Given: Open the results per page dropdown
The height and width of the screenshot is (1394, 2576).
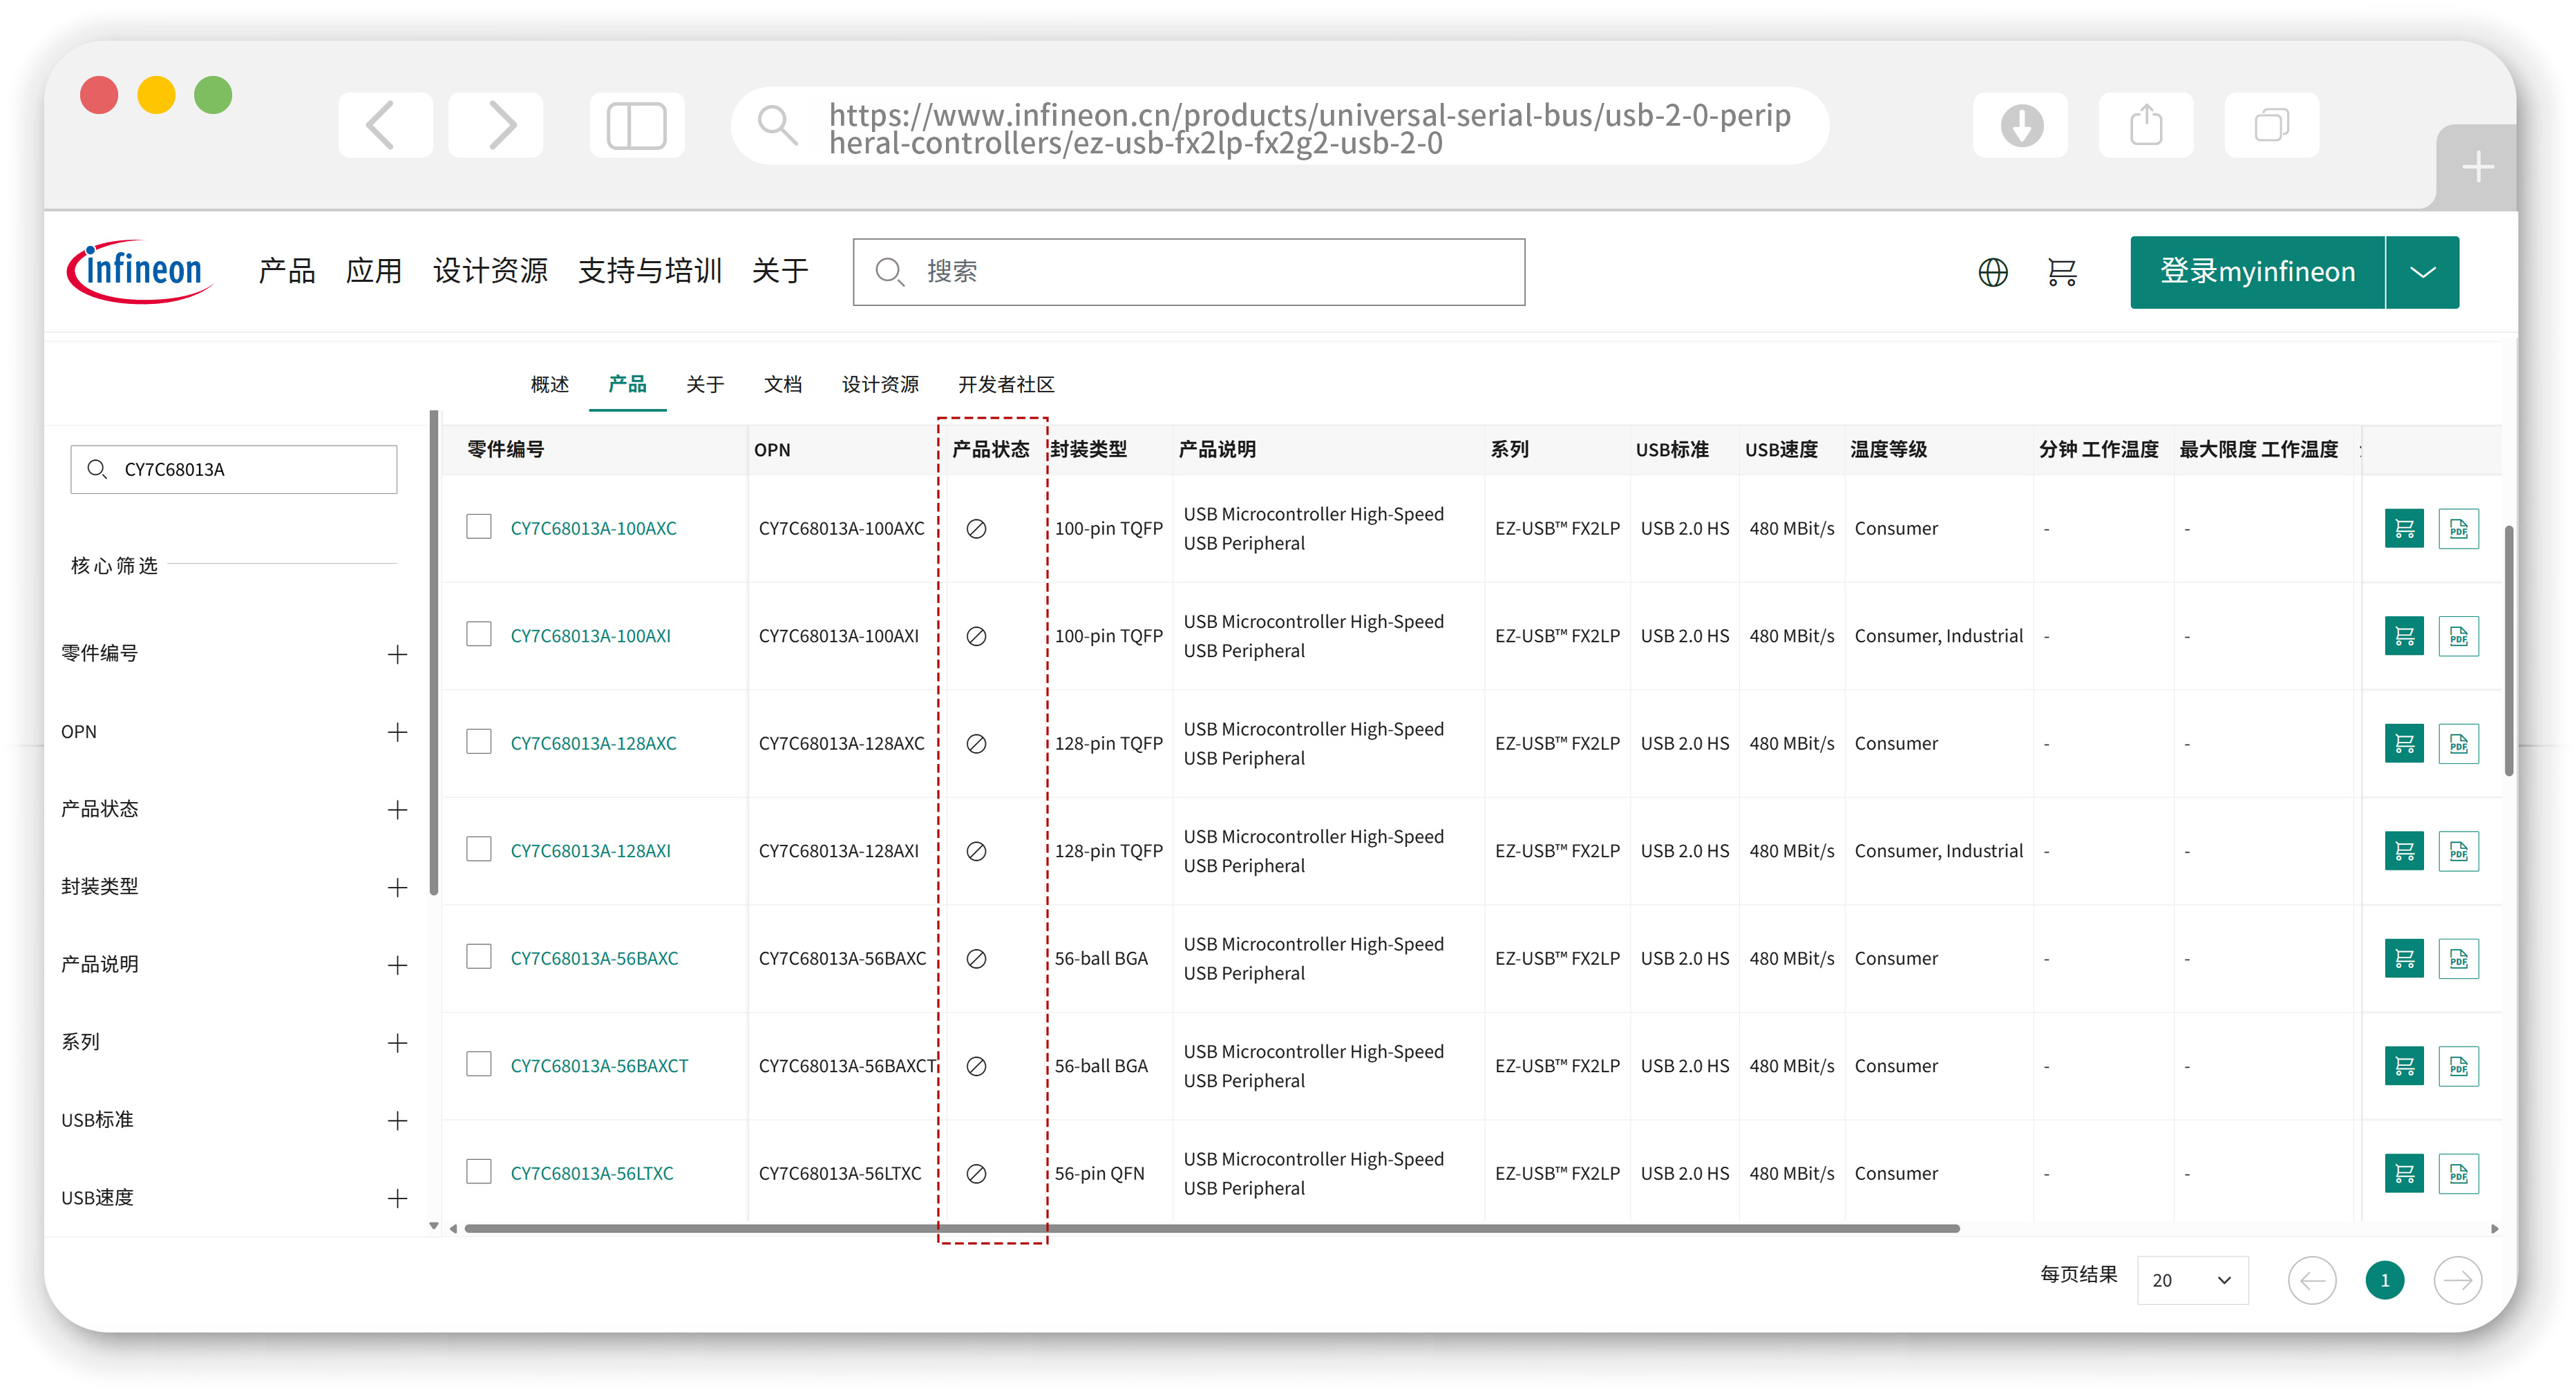Looking at the screenshot, I should coord(2192,1280).
